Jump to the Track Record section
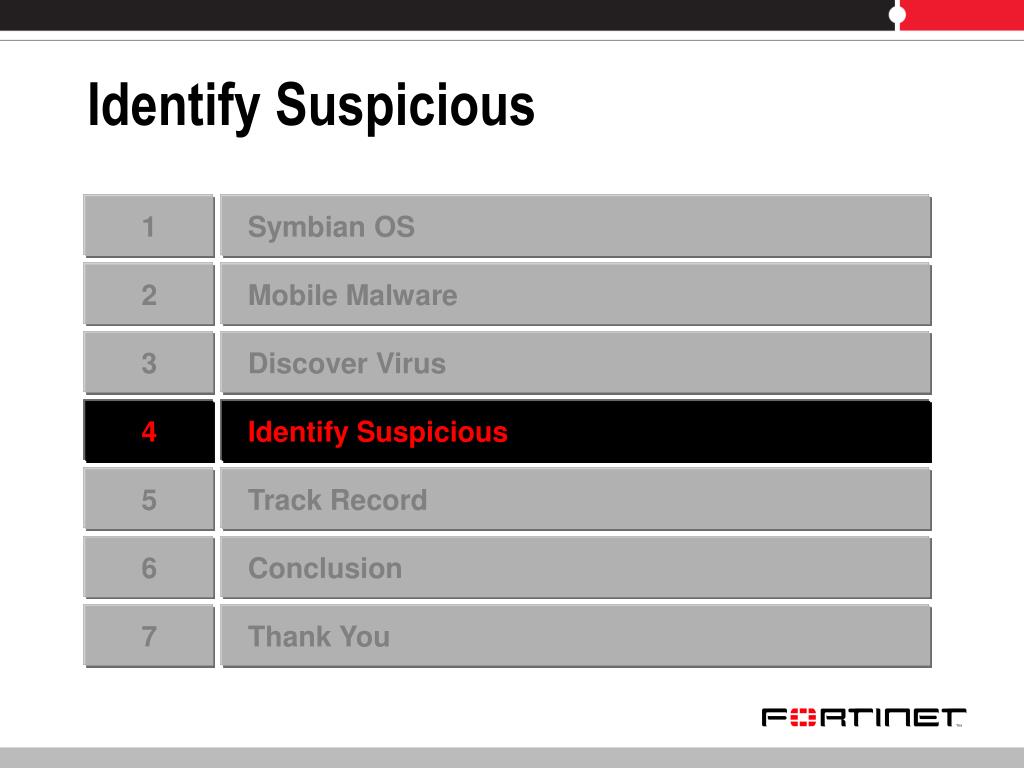1024x768 pixels. click(x=575, y=500)
